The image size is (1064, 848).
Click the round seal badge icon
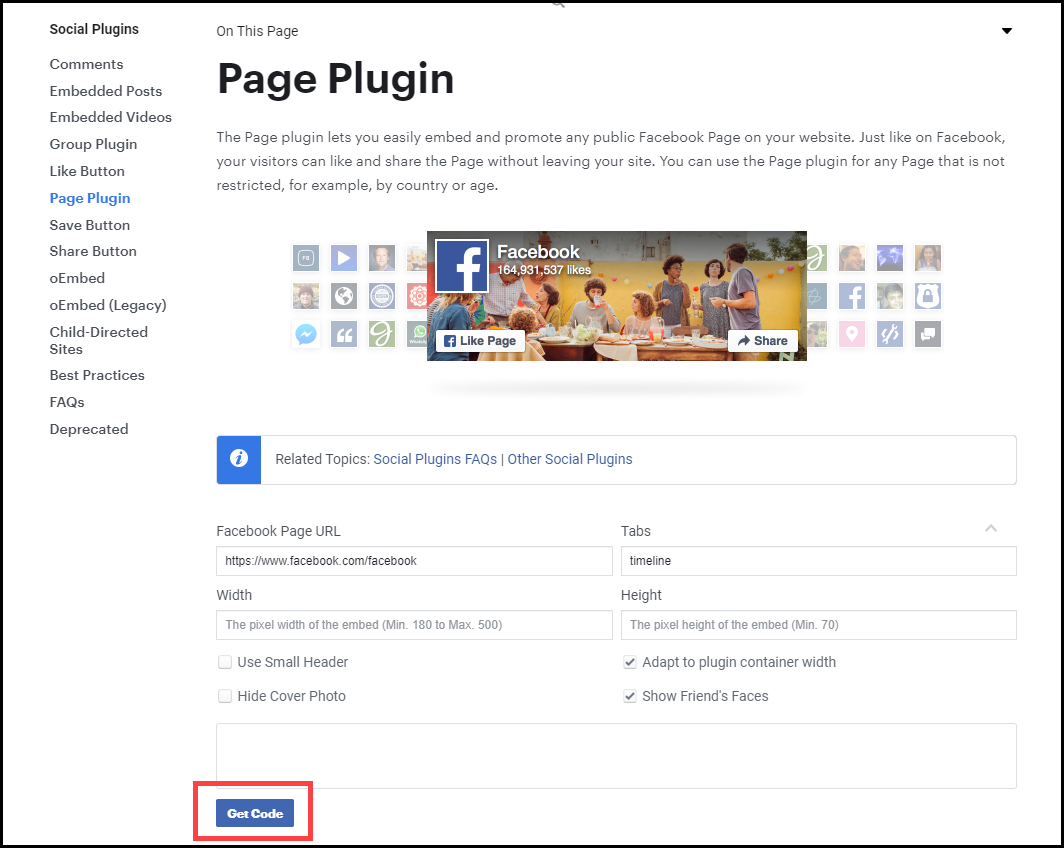coord(382,296)
